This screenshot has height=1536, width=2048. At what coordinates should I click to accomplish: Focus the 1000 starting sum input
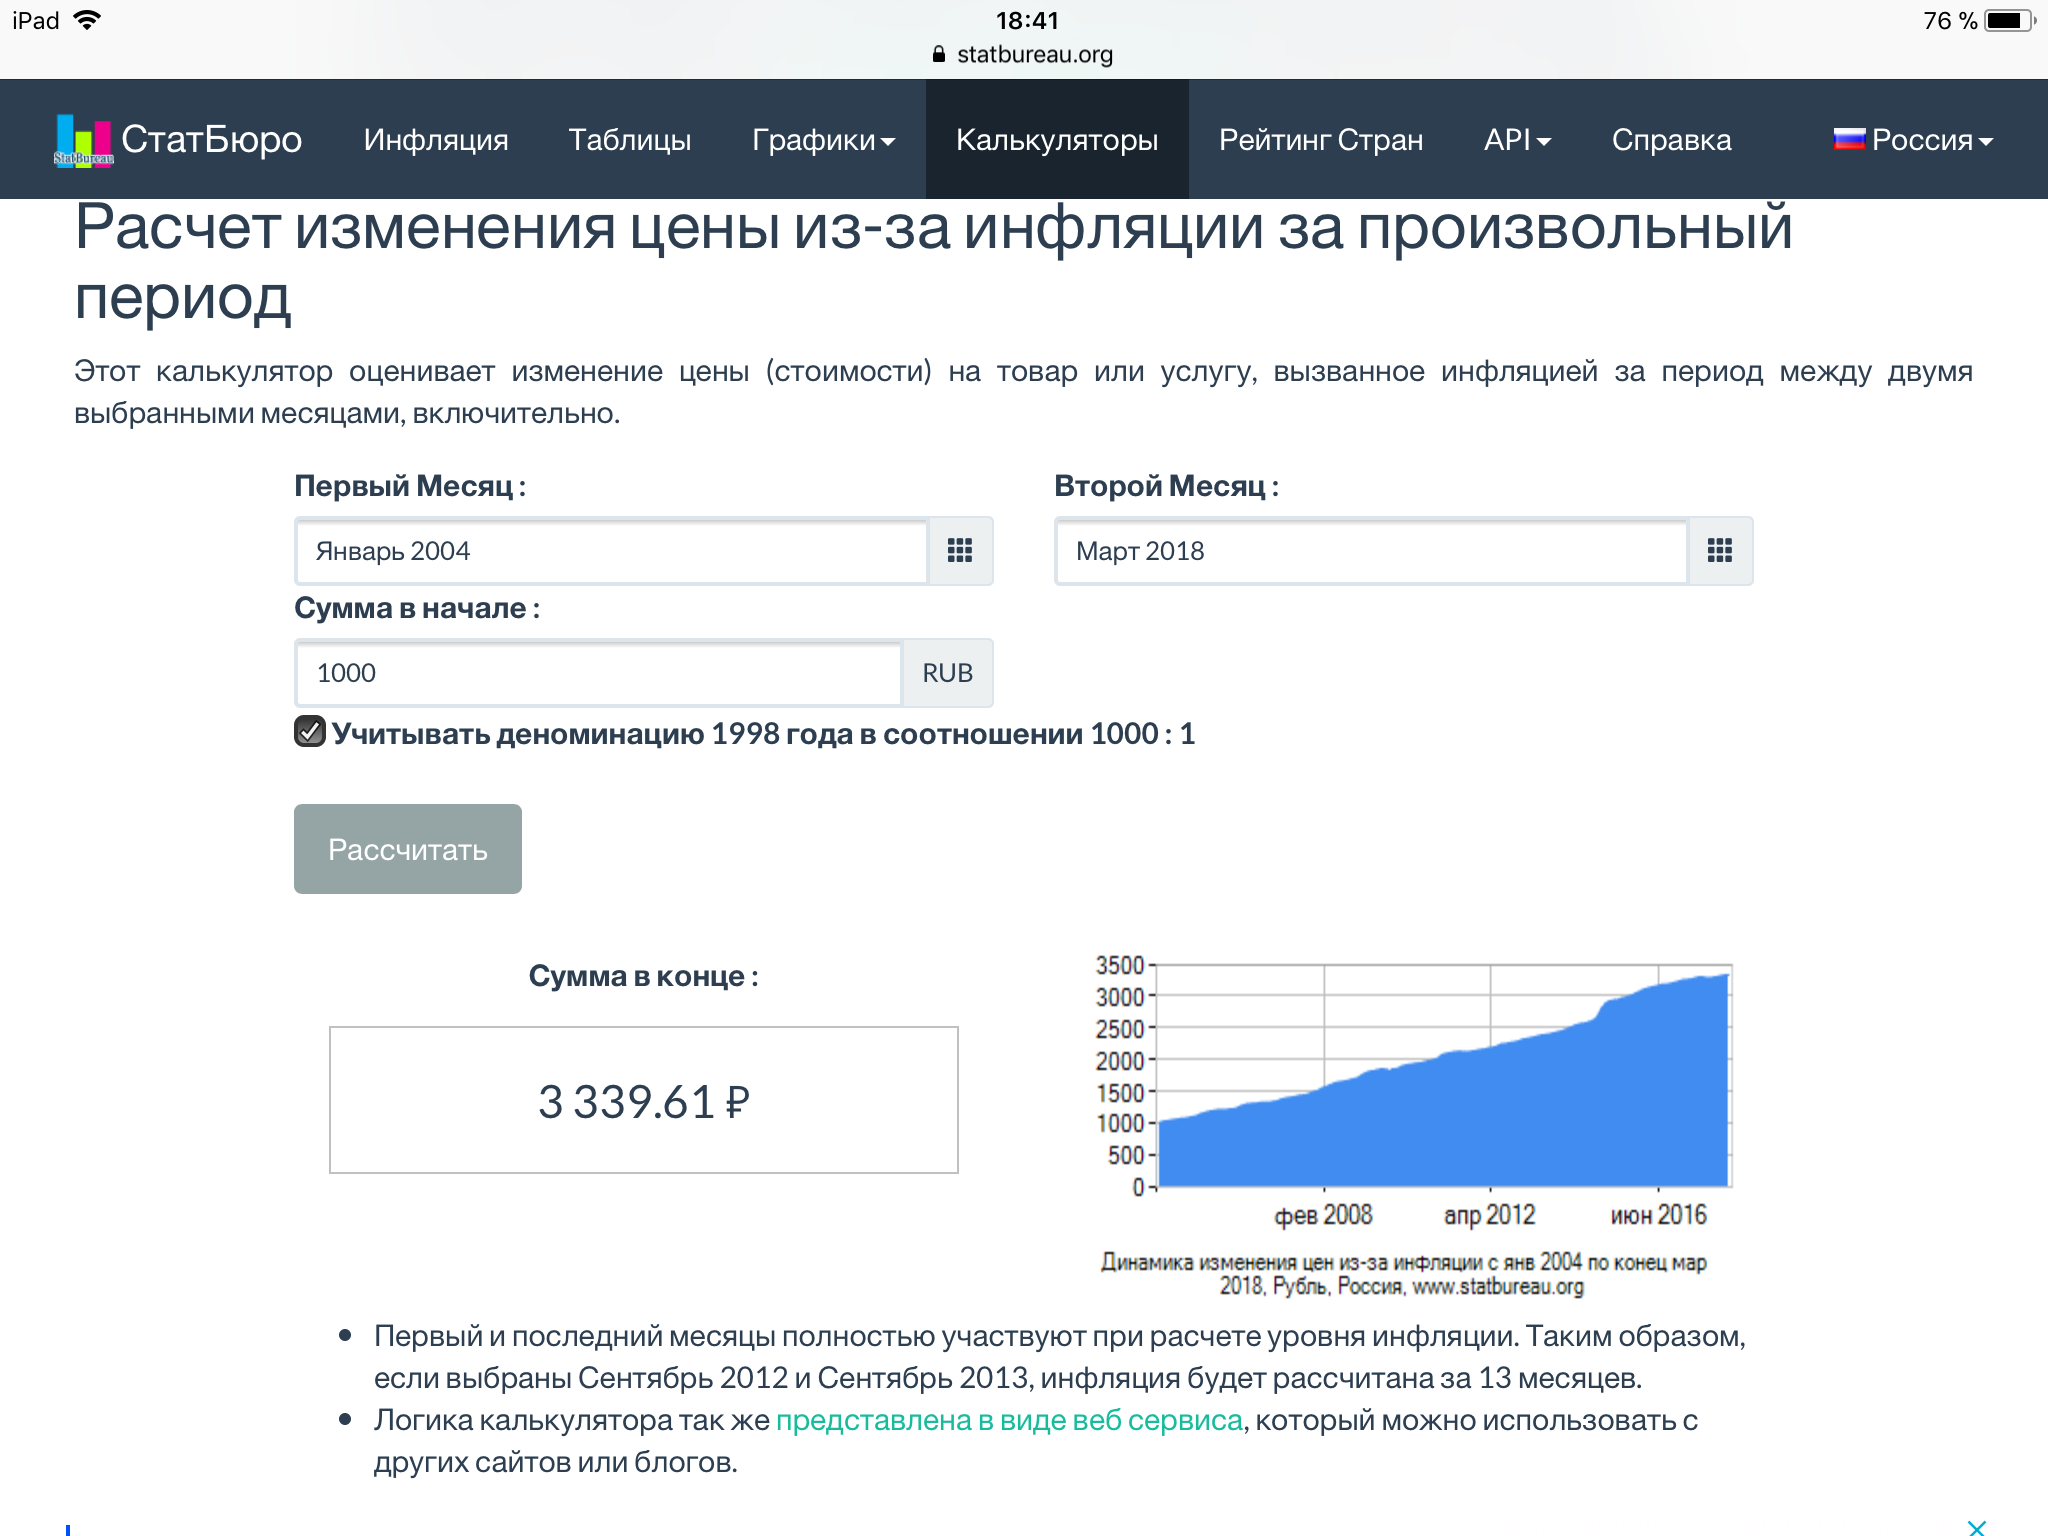click(x=599, y=673)
